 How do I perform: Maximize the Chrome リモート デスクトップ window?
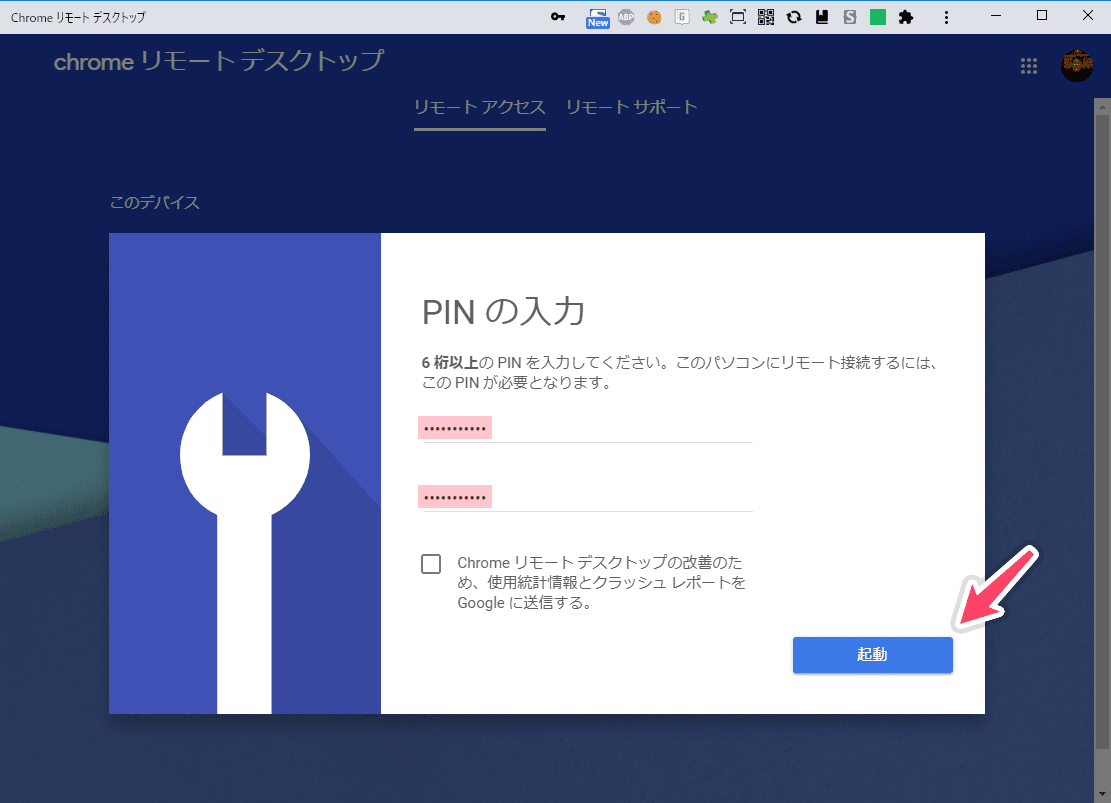(x=1042, y=16)
